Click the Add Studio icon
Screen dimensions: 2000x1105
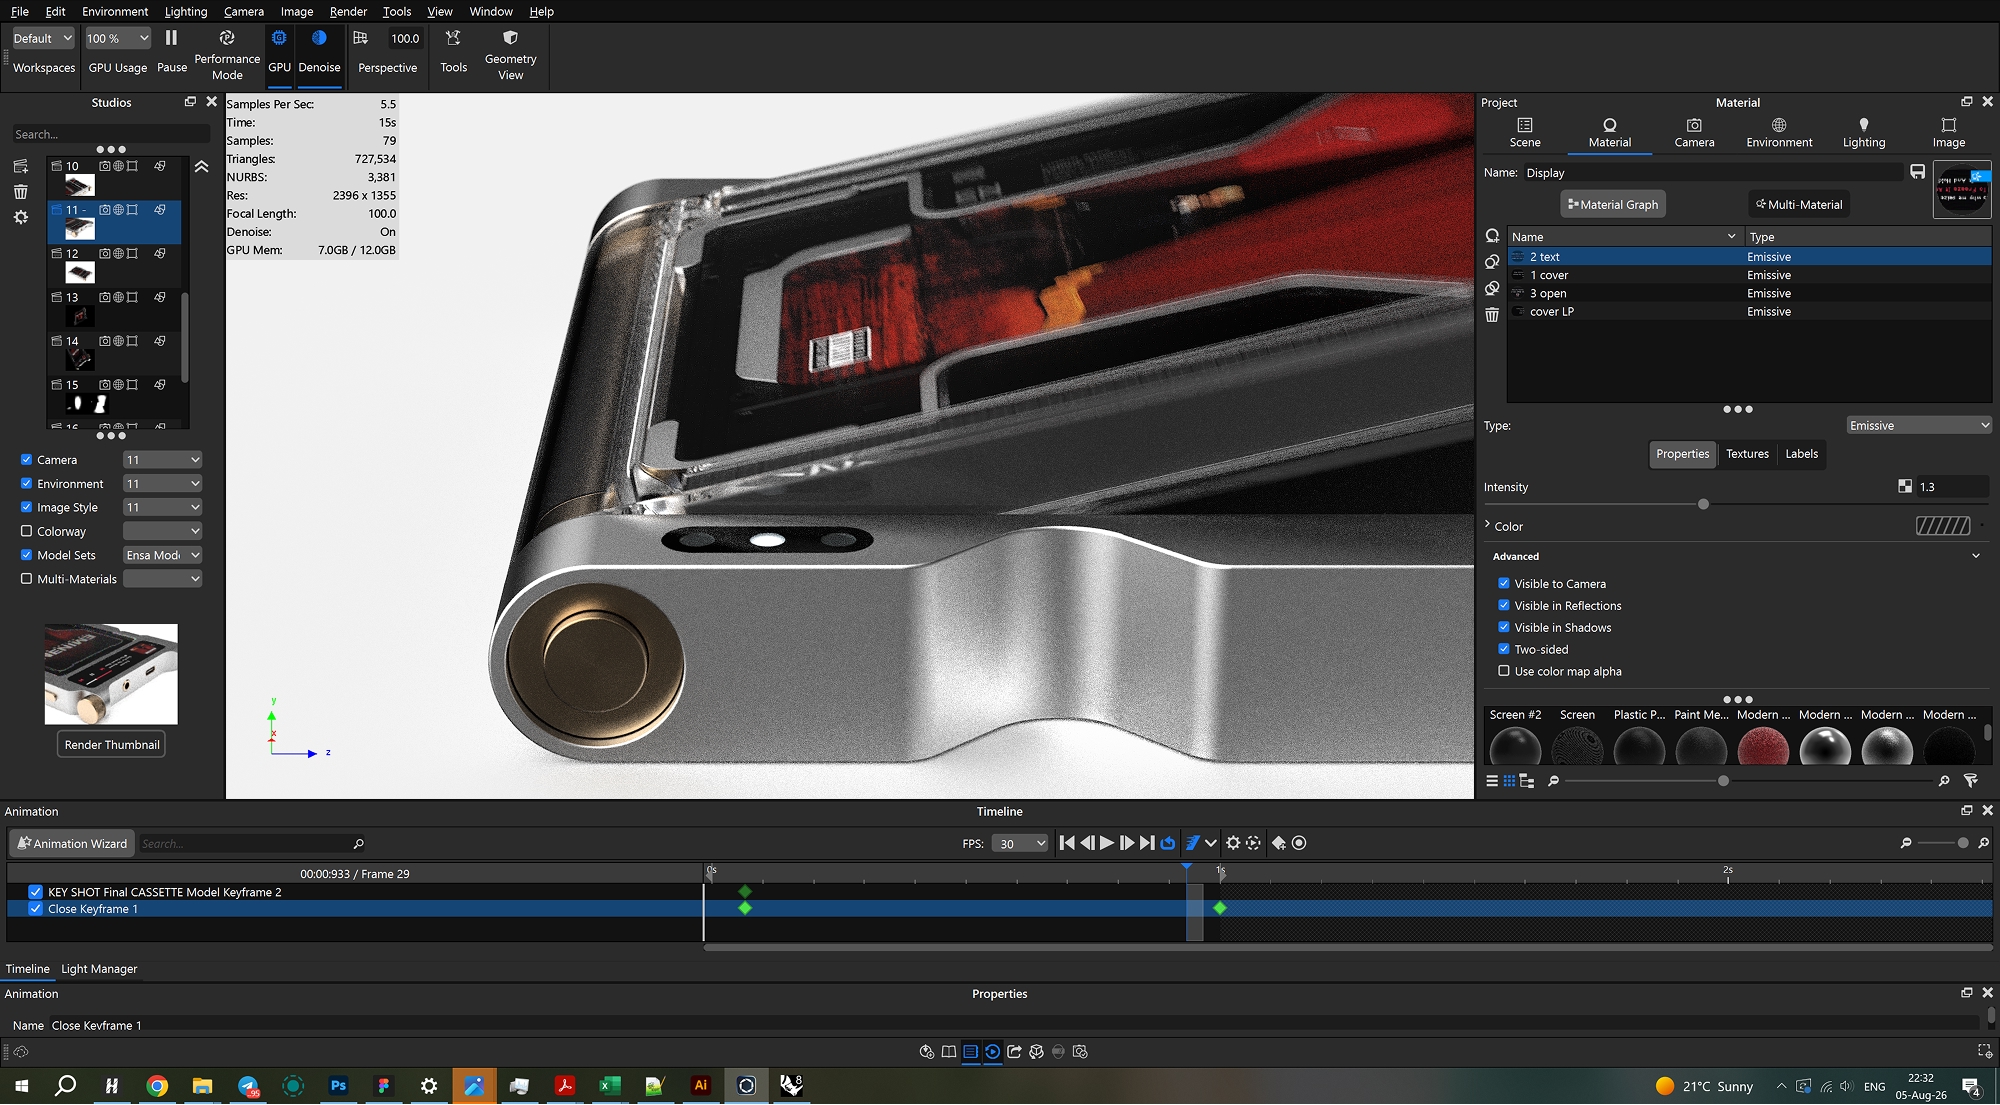[20, 166]
